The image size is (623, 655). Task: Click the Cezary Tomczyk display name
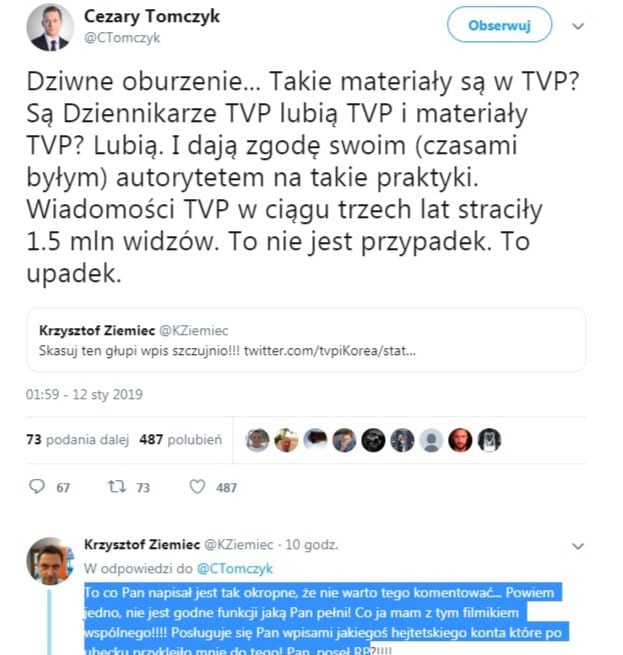tap(152, 17)
